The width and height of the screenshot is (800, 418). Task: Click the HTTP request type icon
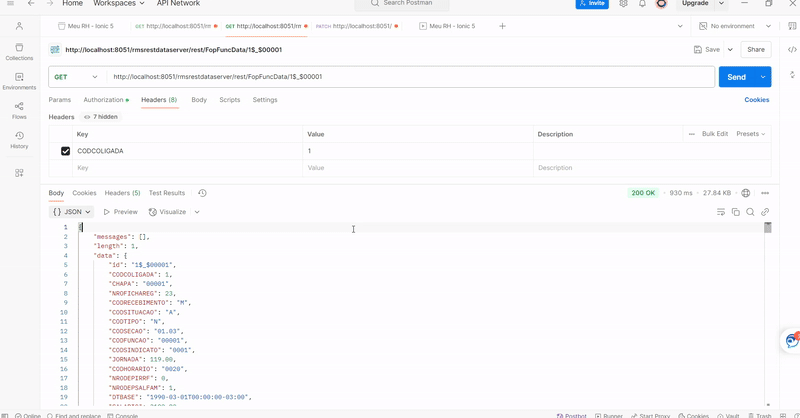pos(55,50)
